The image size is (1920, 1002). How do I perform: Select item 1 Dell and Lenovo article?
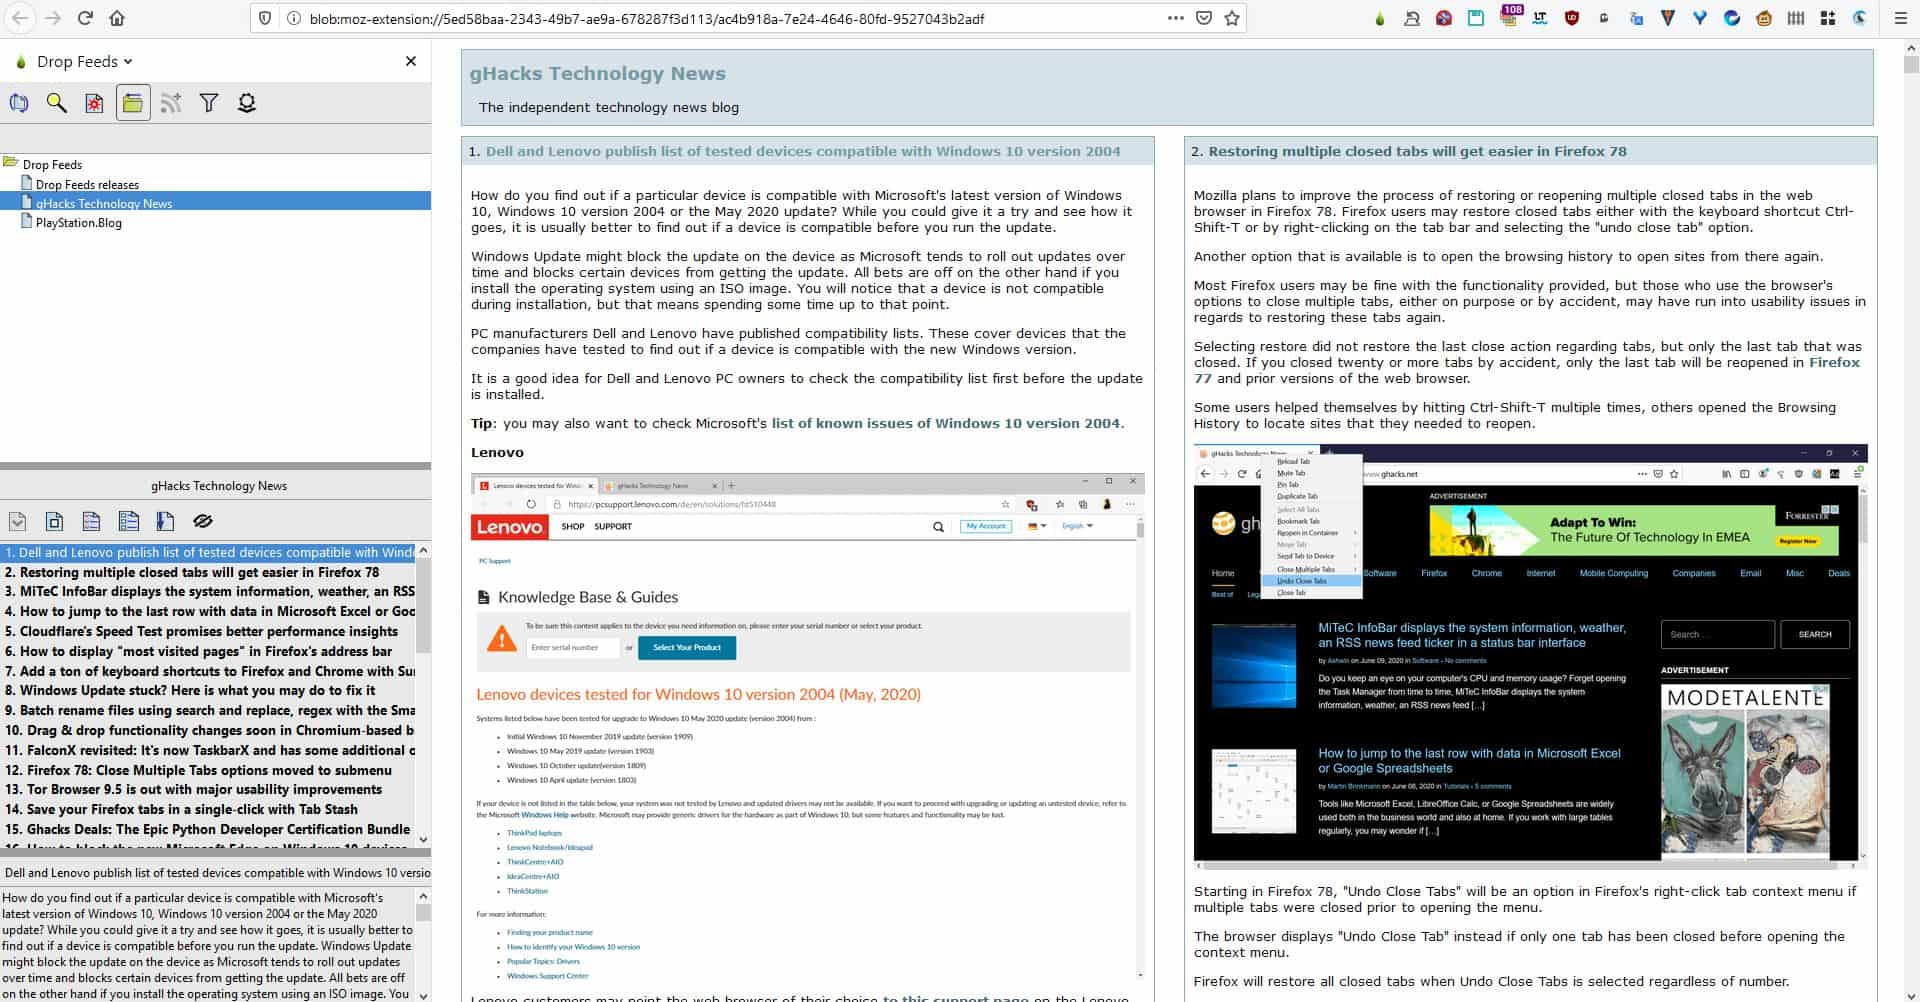[208, 552]
